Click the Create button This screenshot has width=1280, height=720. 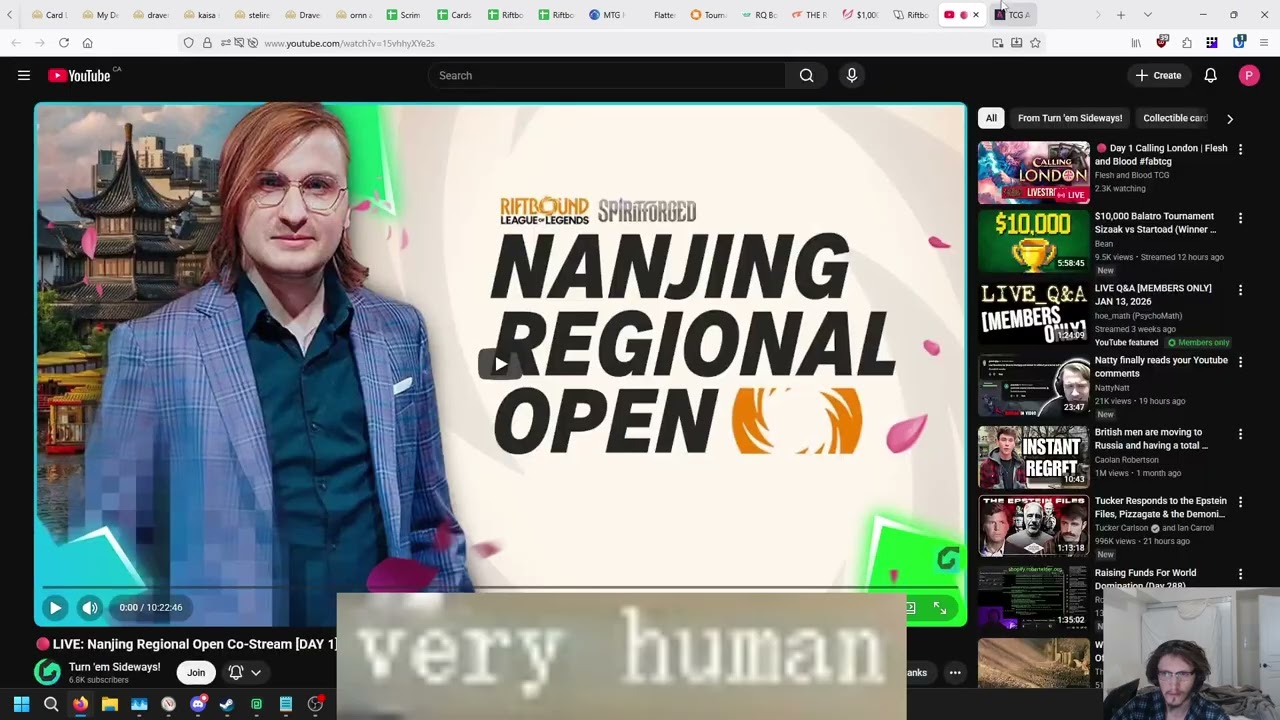pyautogui.click(x=1158, y=75)
